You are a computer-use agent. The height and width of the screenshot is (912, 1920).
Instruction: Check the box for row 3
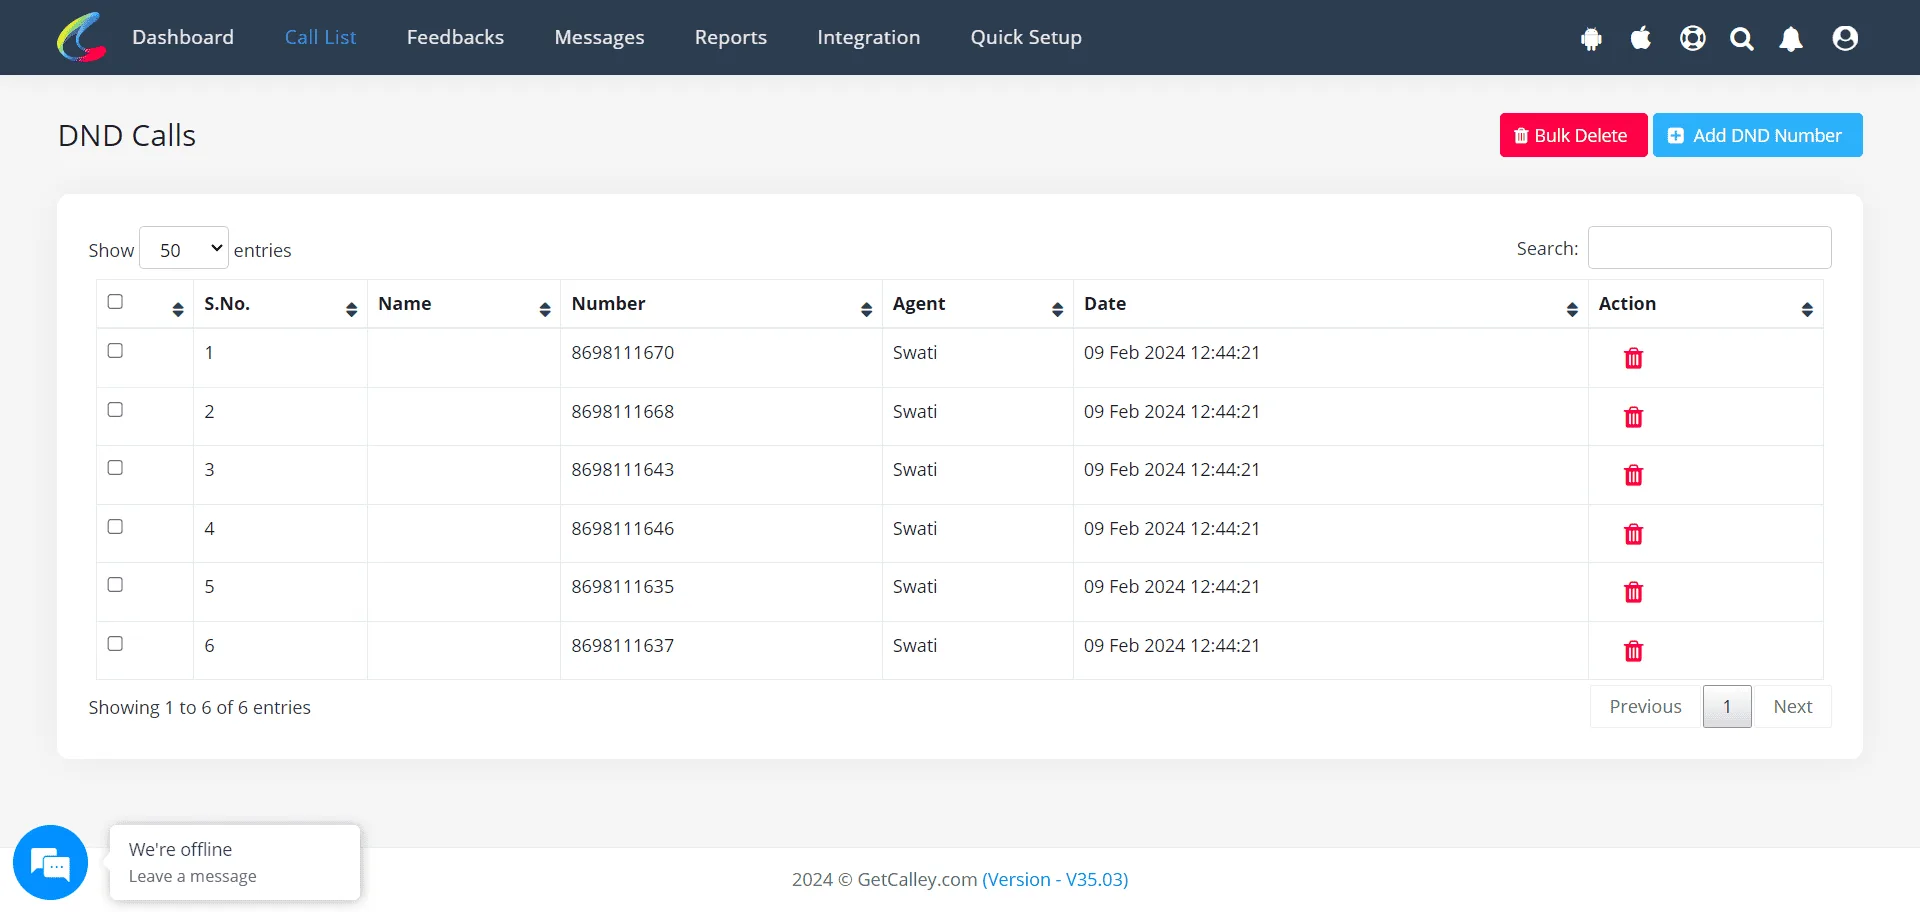pos(115,468)
